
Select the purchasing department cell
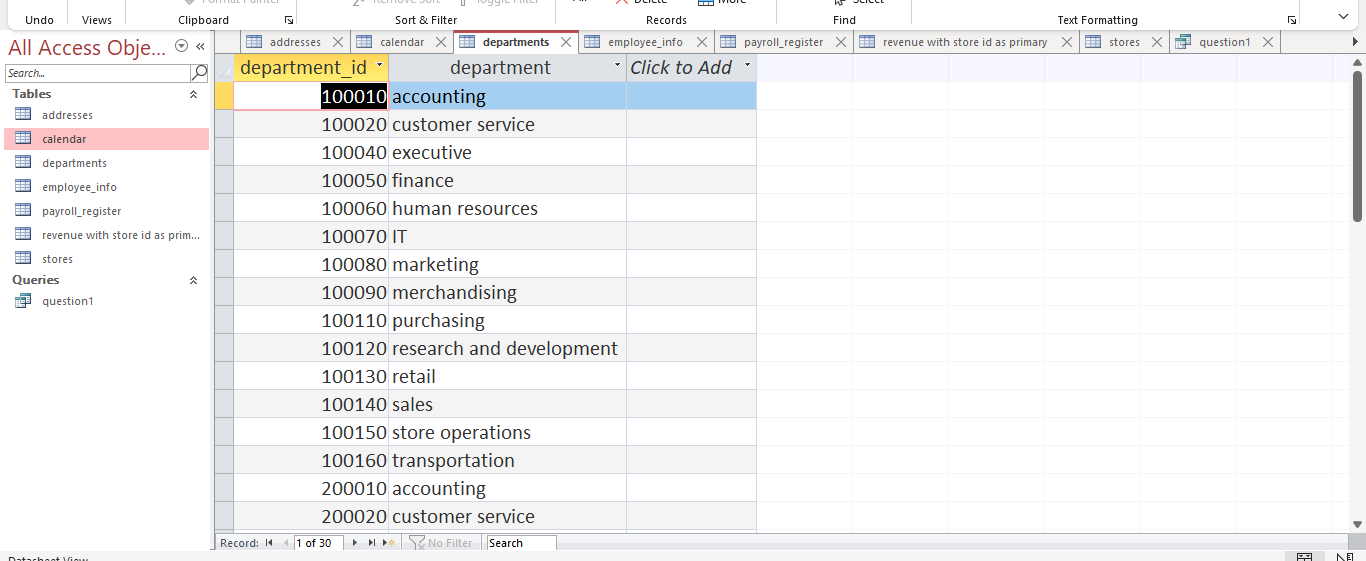[507, 321]
